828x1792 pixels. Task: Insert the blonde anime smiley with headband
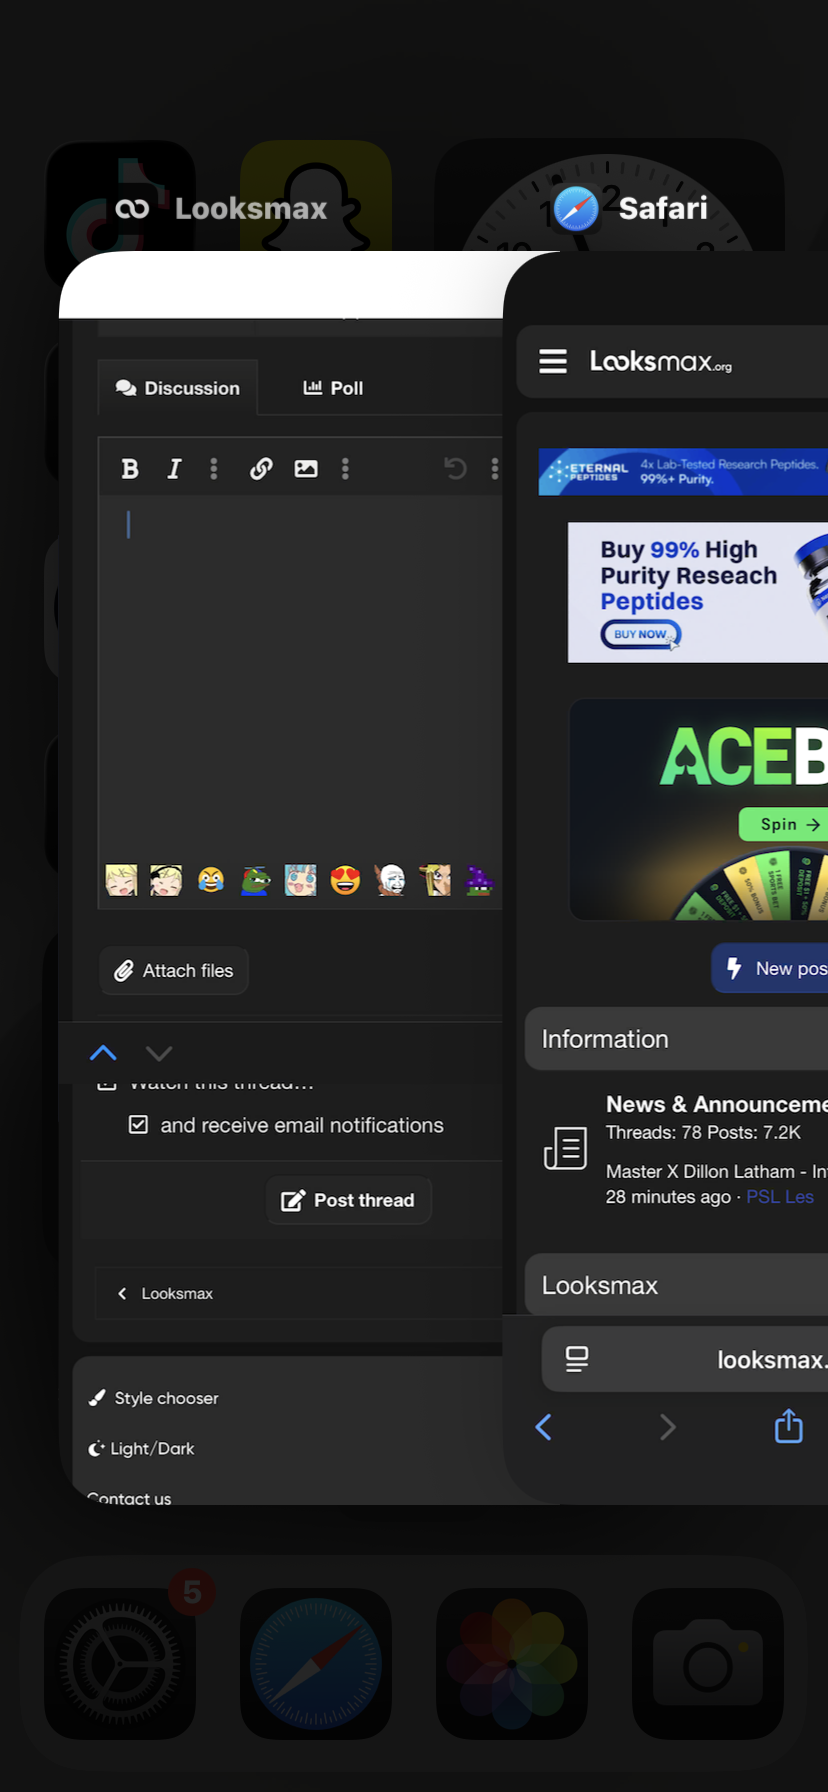(166, 880)
